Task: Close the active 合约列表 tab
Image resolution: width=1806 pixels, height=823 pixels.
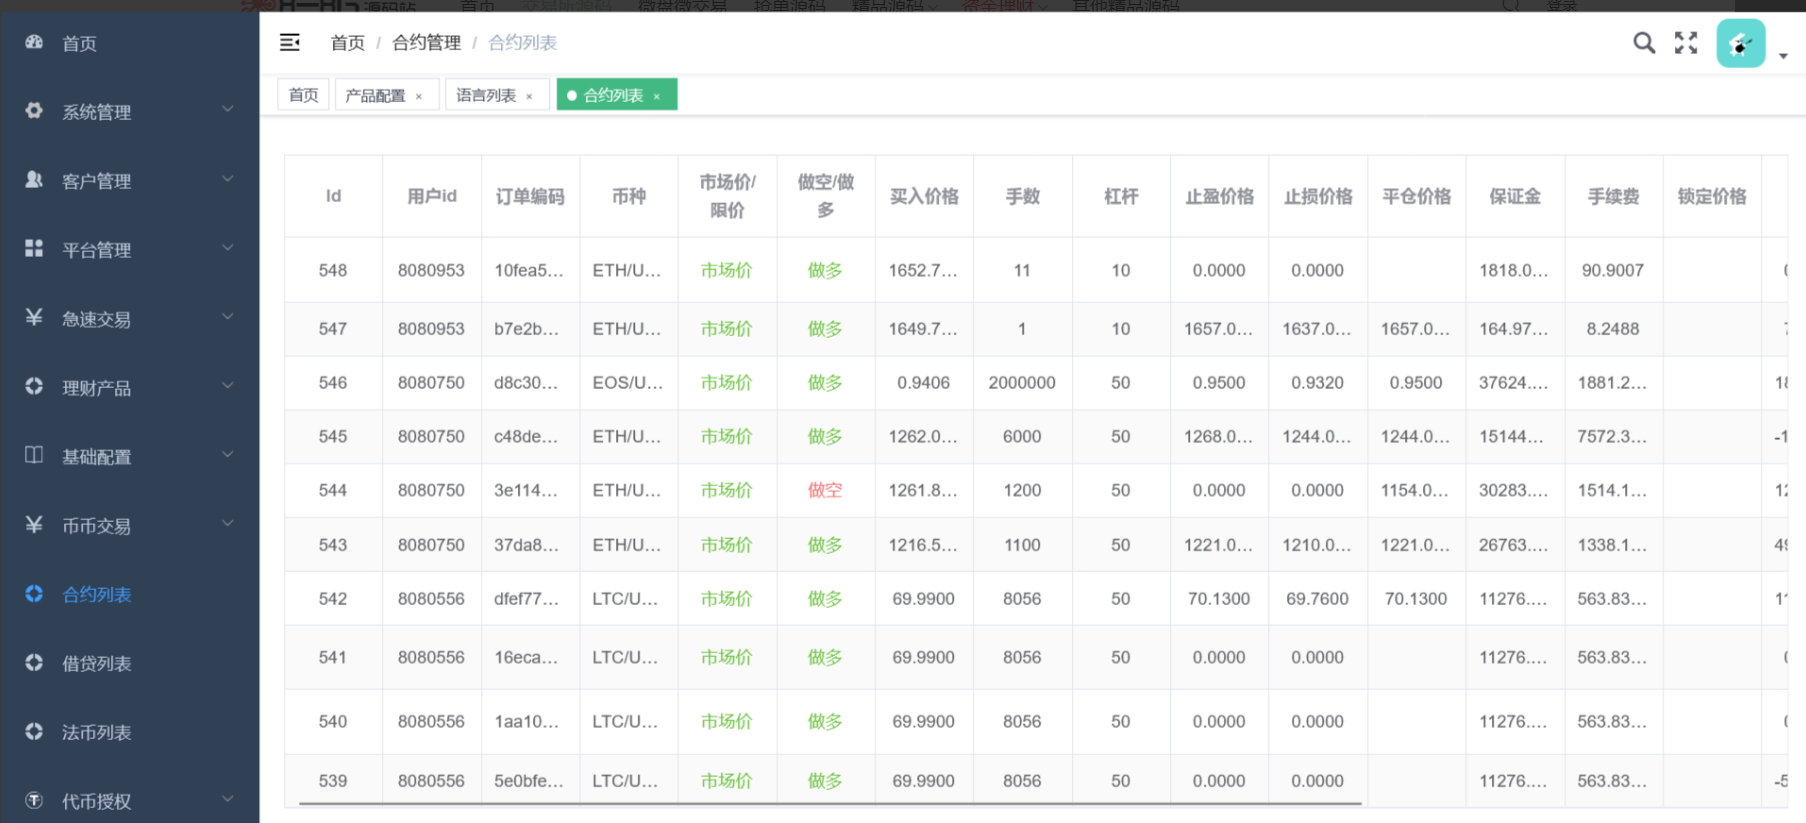Action: pyautogui.click(x=657, y=96)
